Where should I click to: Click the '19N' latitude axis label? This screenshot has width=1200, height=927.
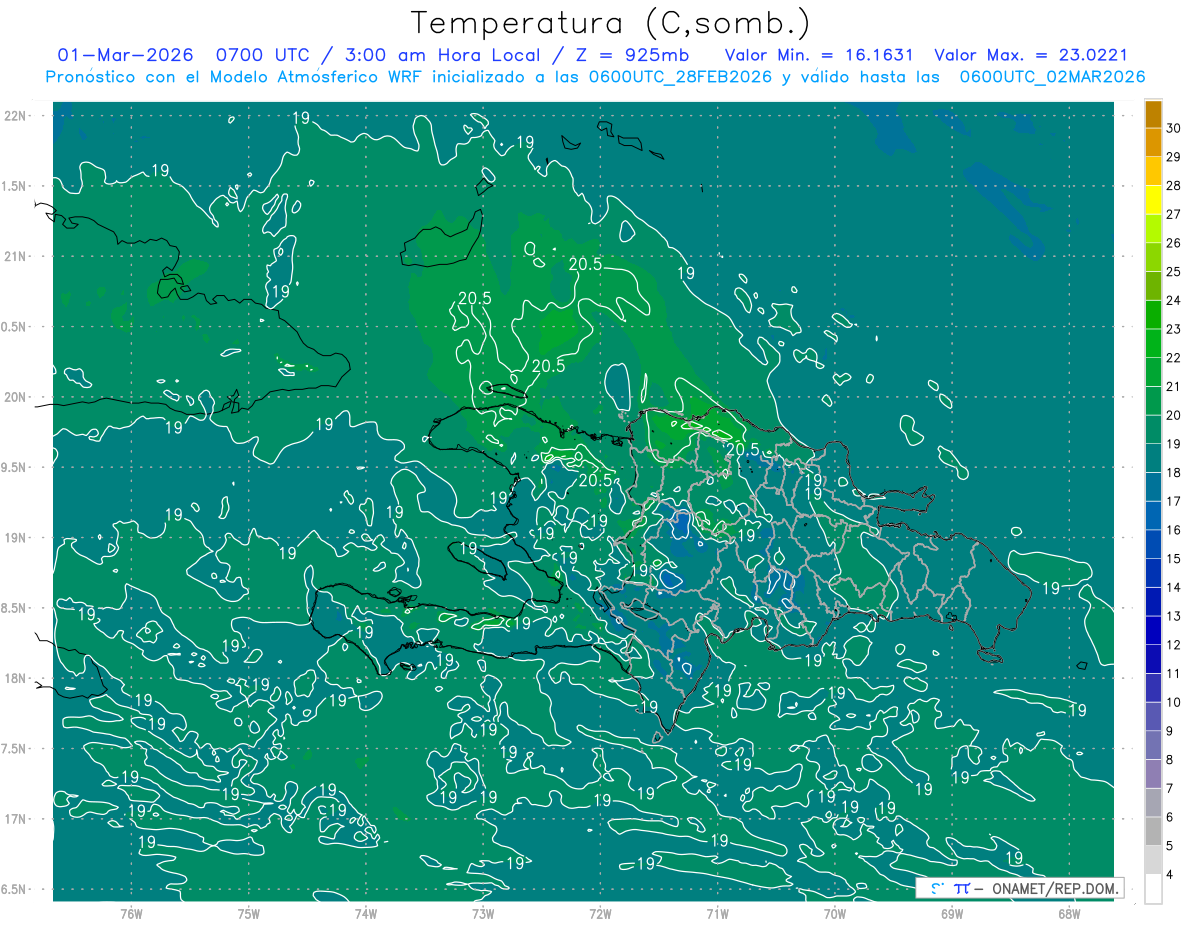[x=17, y=538]
